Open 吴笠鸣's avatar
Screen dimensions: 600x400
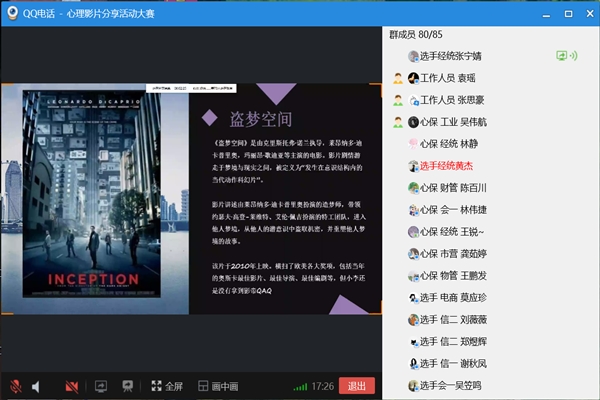click(413, 385)
